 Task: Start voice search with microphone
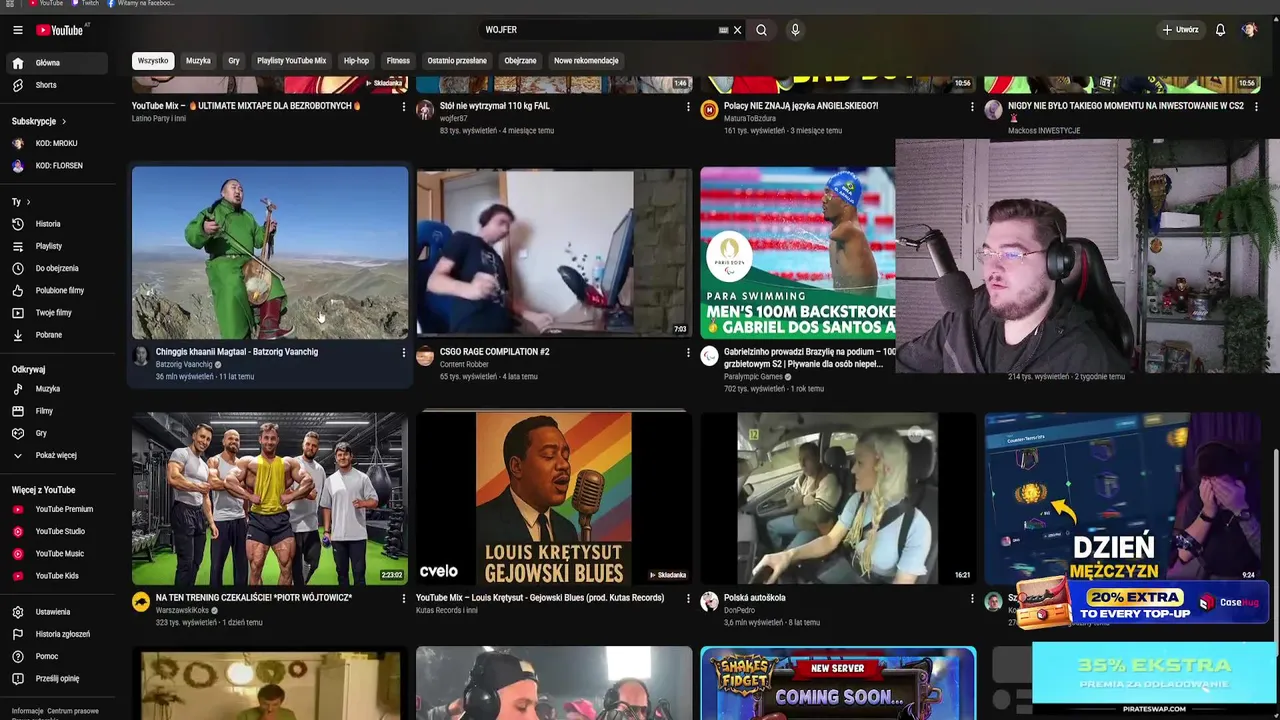tap(795, 30)
